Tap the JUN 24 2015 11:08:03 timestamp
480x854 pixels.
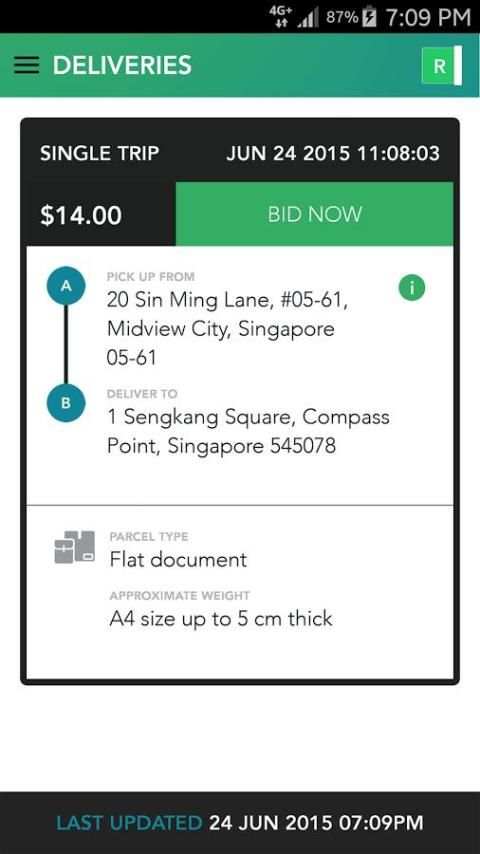(333, 153)
